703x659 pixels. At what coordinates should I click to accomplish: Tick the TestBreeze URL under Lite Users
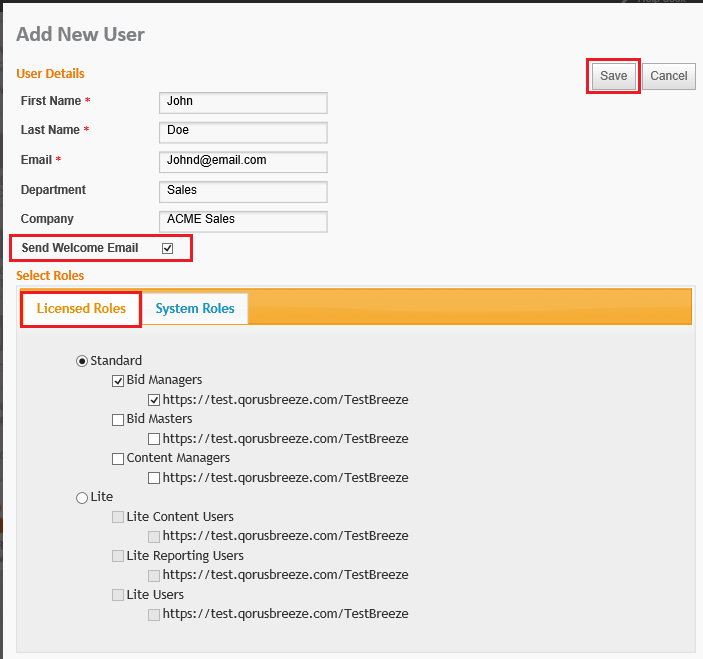154,614
